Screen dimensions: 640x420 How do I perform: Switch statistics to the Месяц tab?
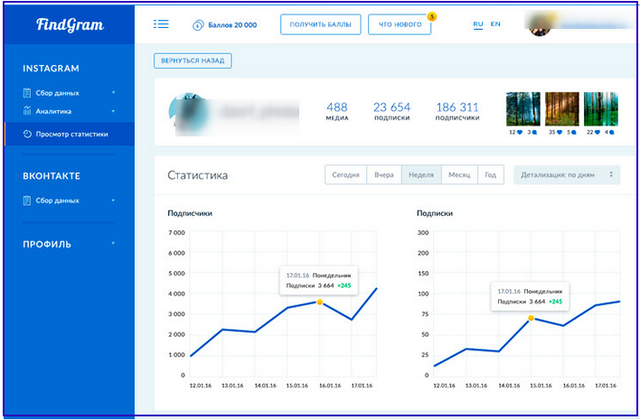(x=459, y=175)
